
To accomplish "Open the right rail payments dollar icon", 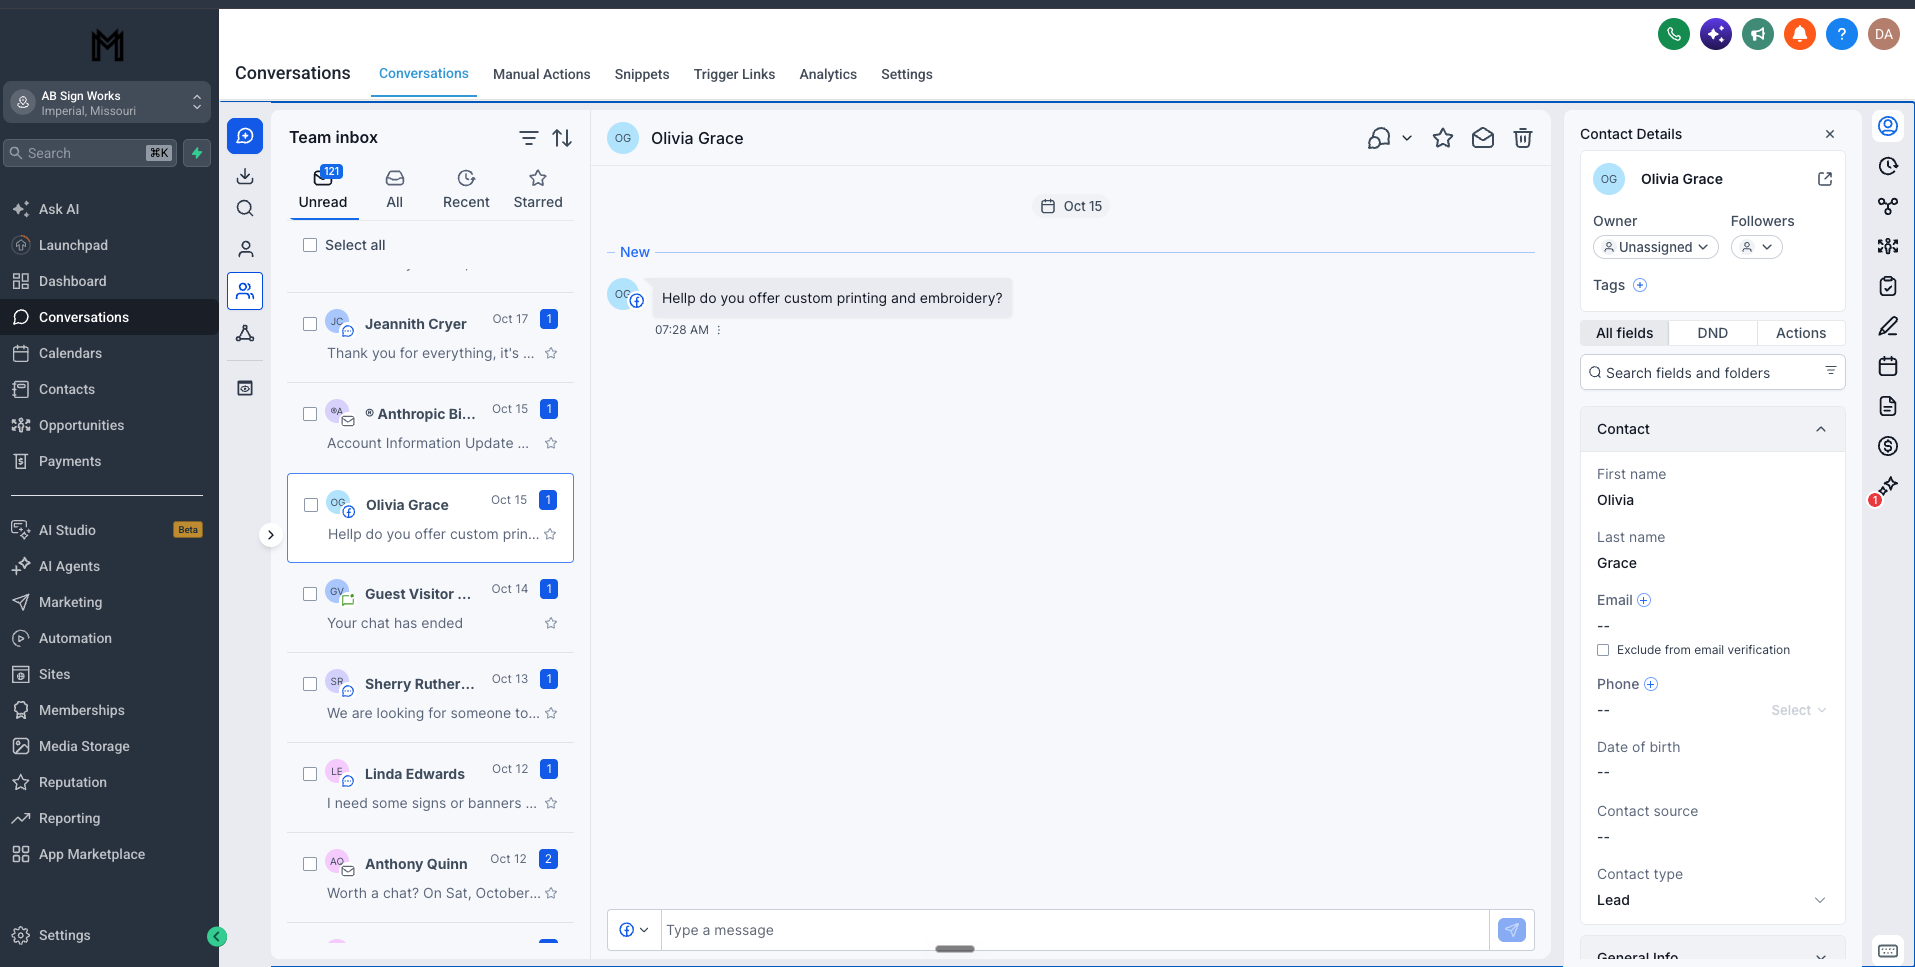I will (x=1888, y=446).
